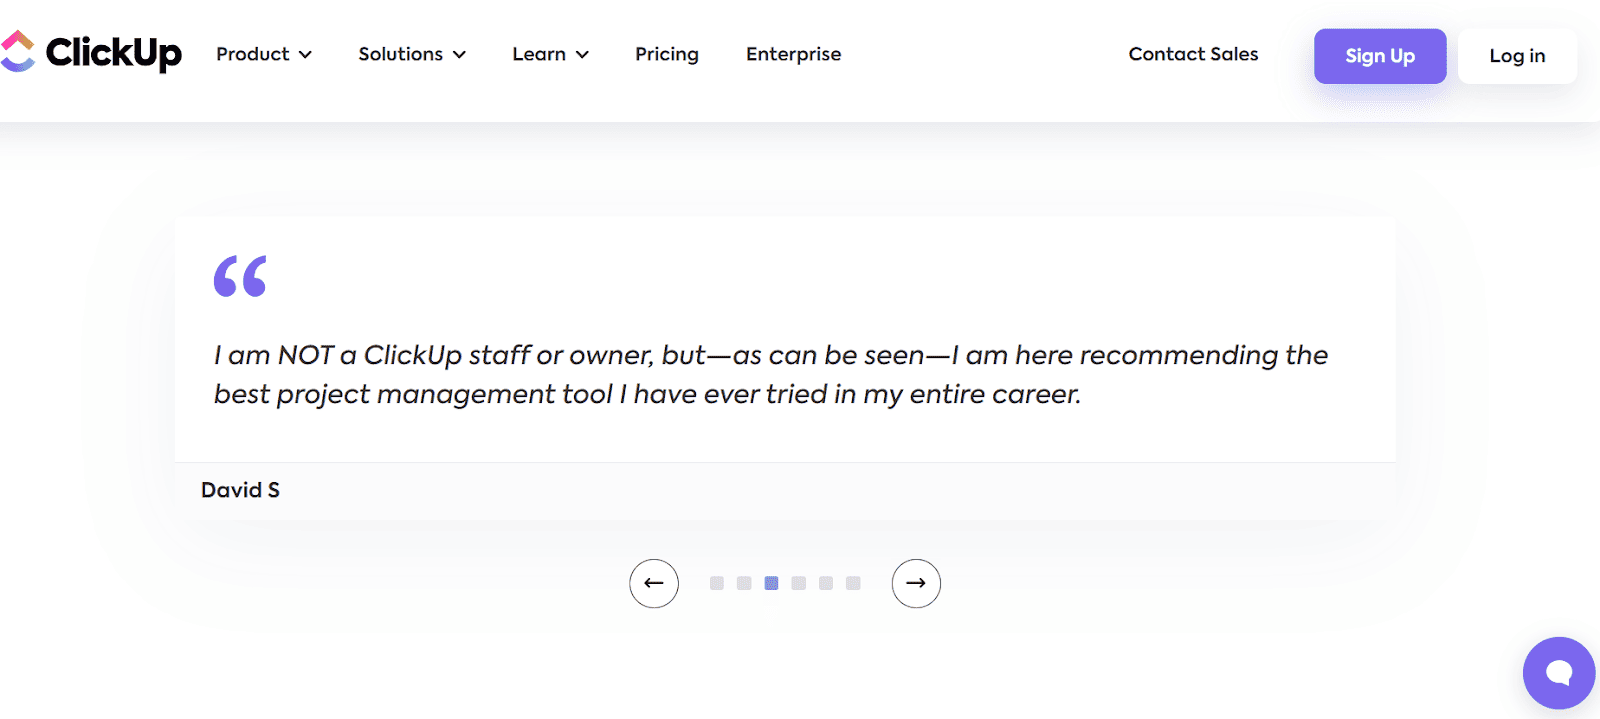
Task: Select the first carousel dot
Action: 717,583
